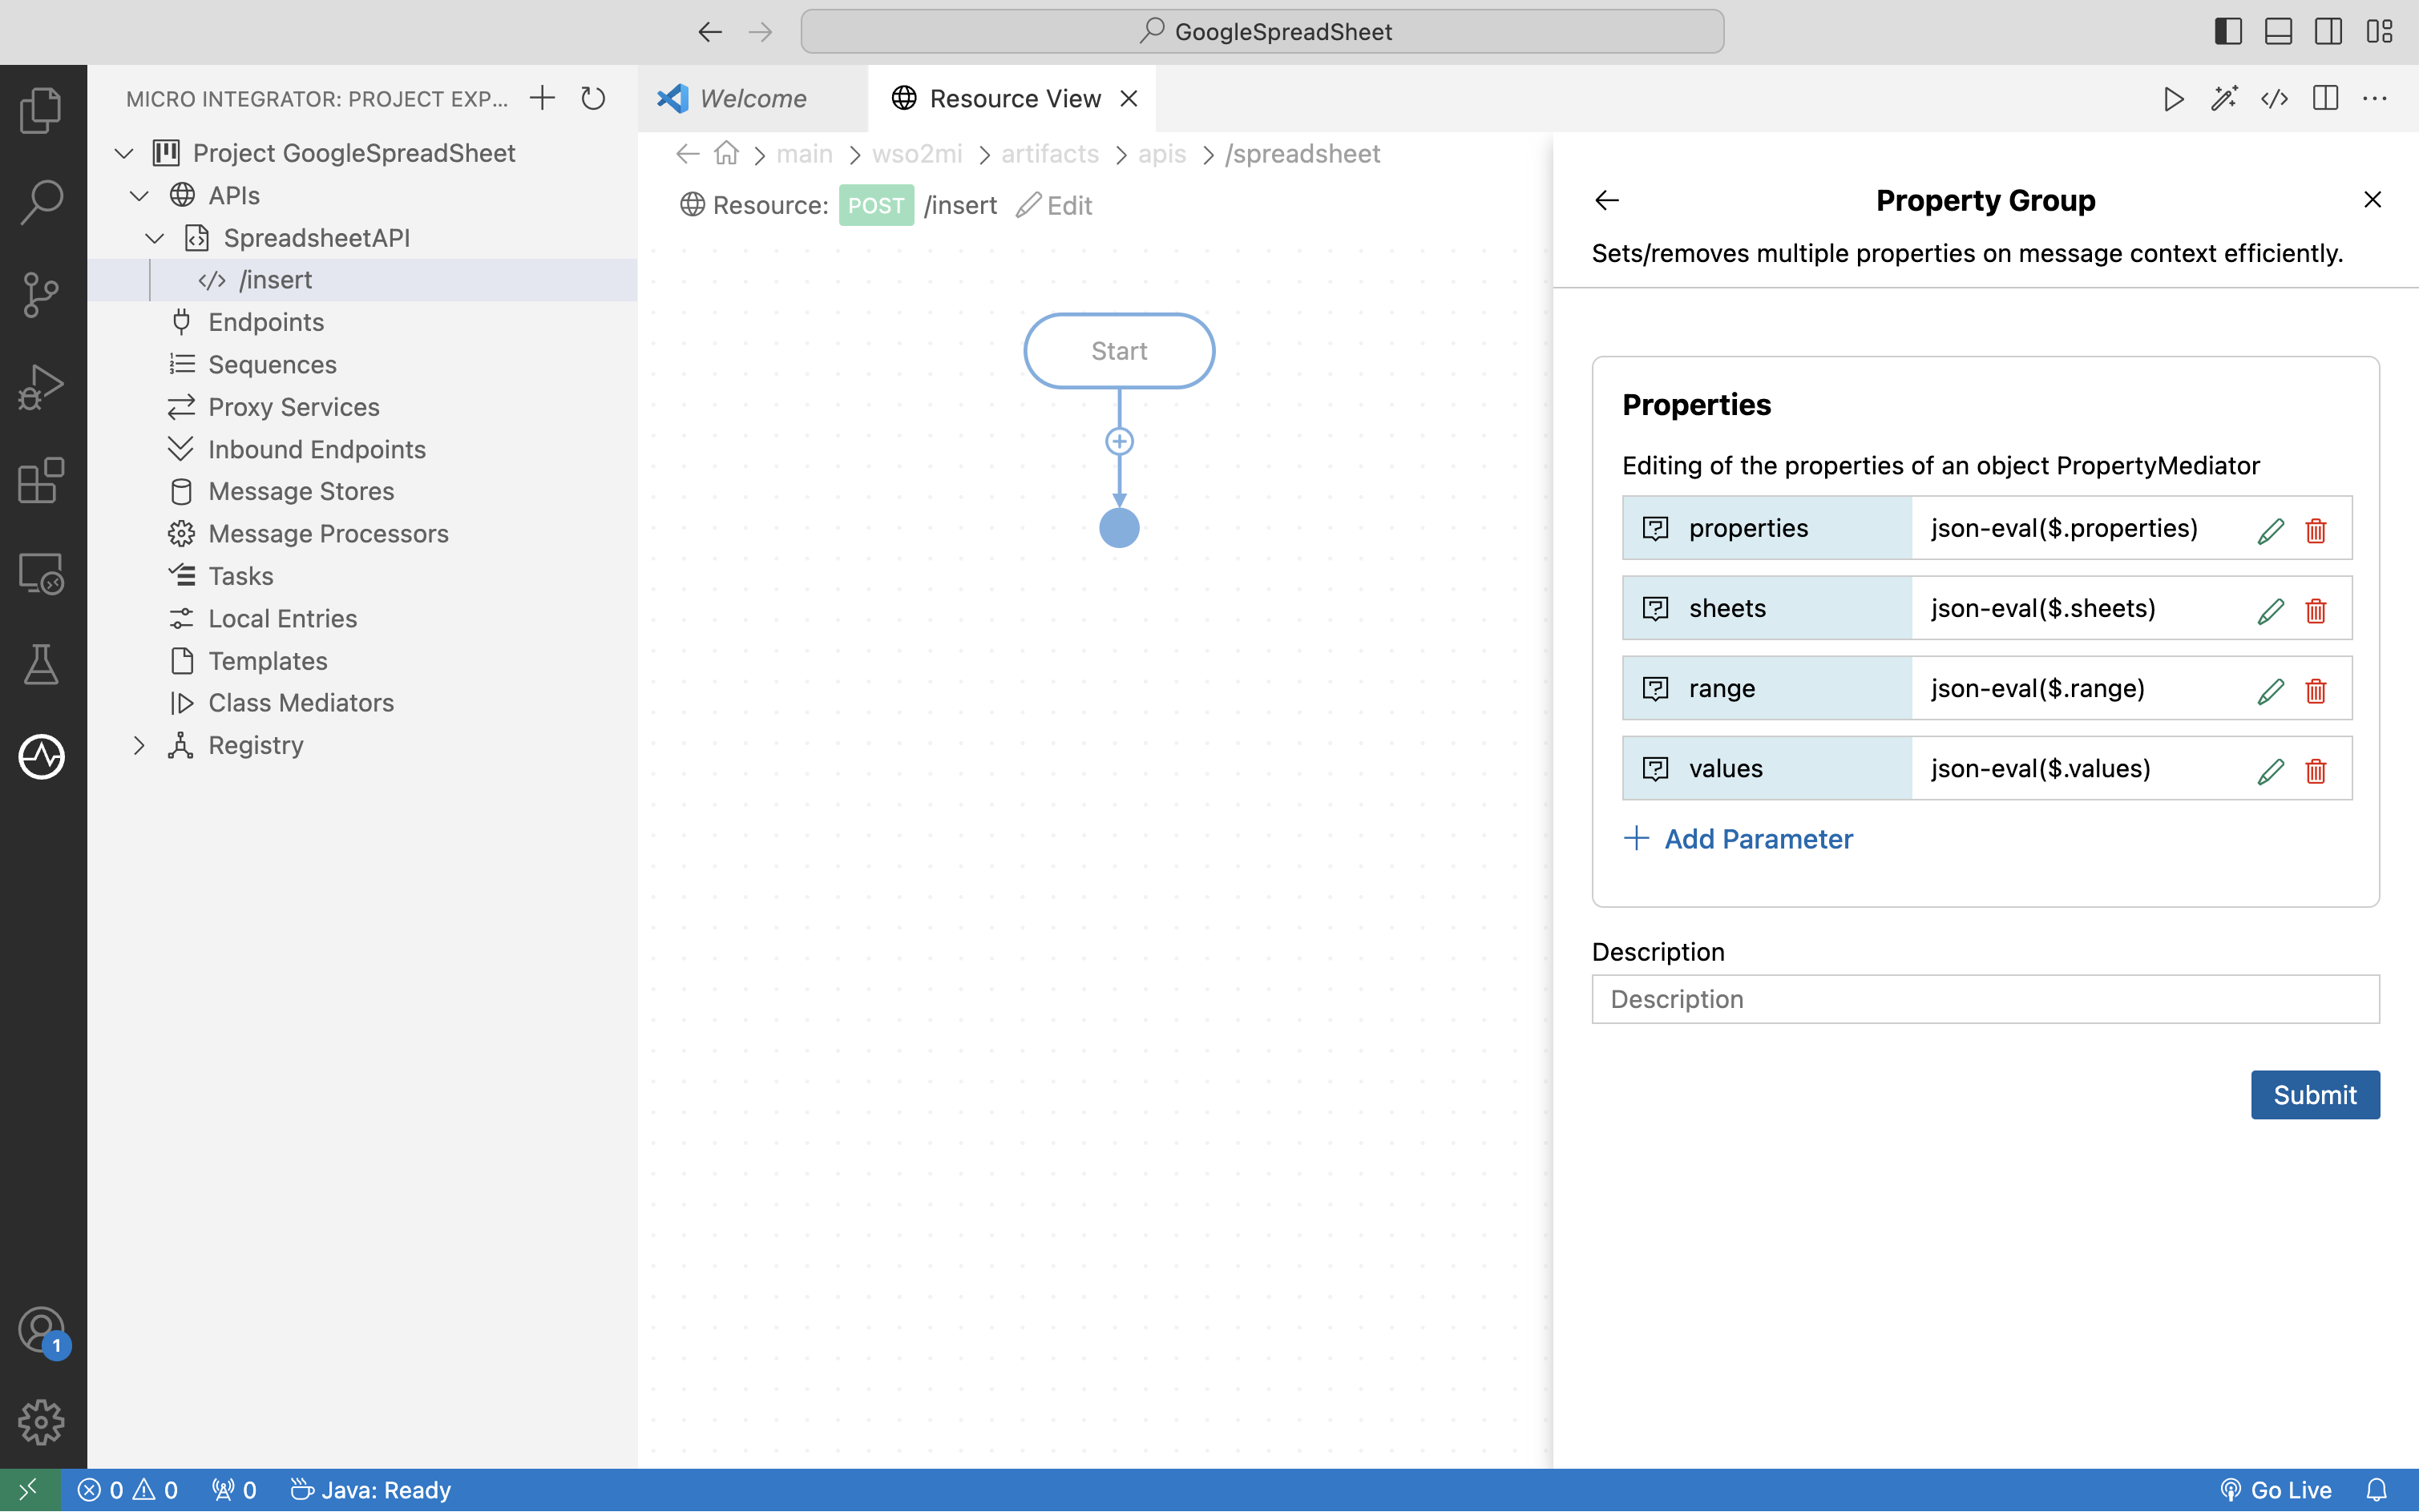Click the Go Live status bar button

pos(2275,1490)
